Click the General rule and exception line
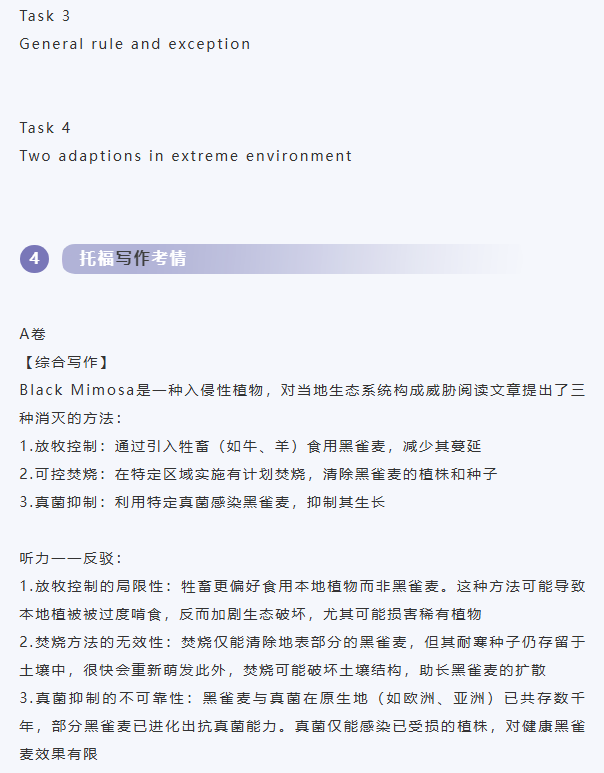Viewport: 604px width, 773px height. pyautogui.click(x=135, y=44)
